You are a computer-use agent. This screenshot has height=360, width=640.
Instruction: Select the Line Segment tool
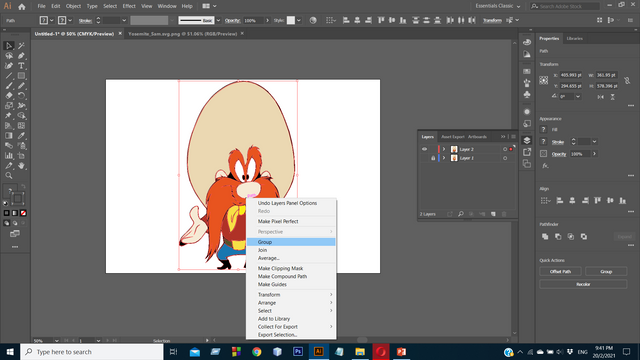pos(9,76)
